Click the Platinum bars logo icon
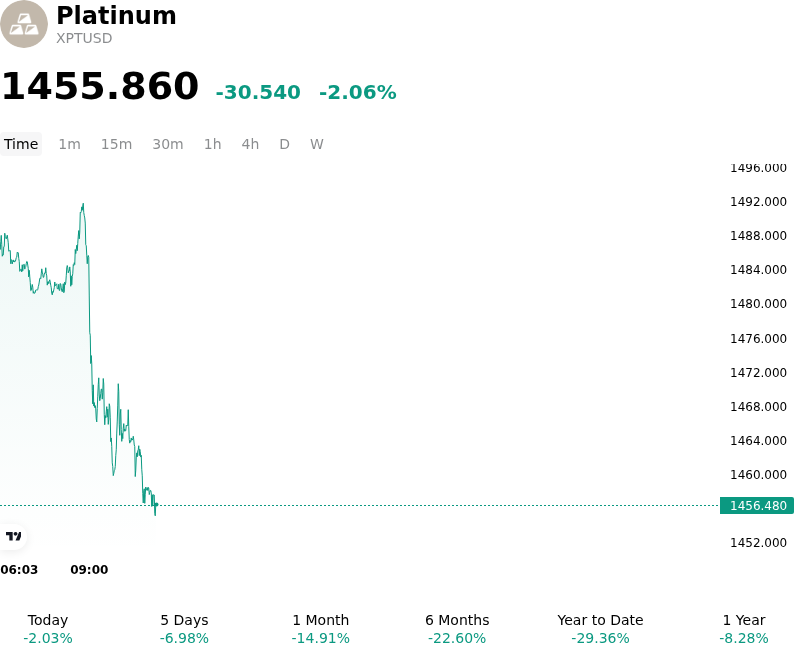Screen dimensions: 800x658 tap(23, 24)
